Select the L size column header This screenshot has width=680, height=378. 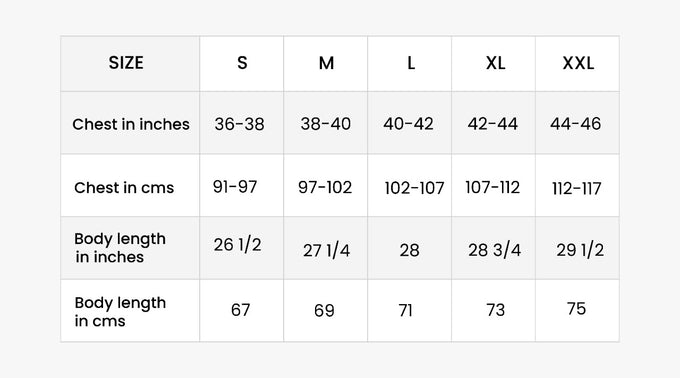(411, 63)
